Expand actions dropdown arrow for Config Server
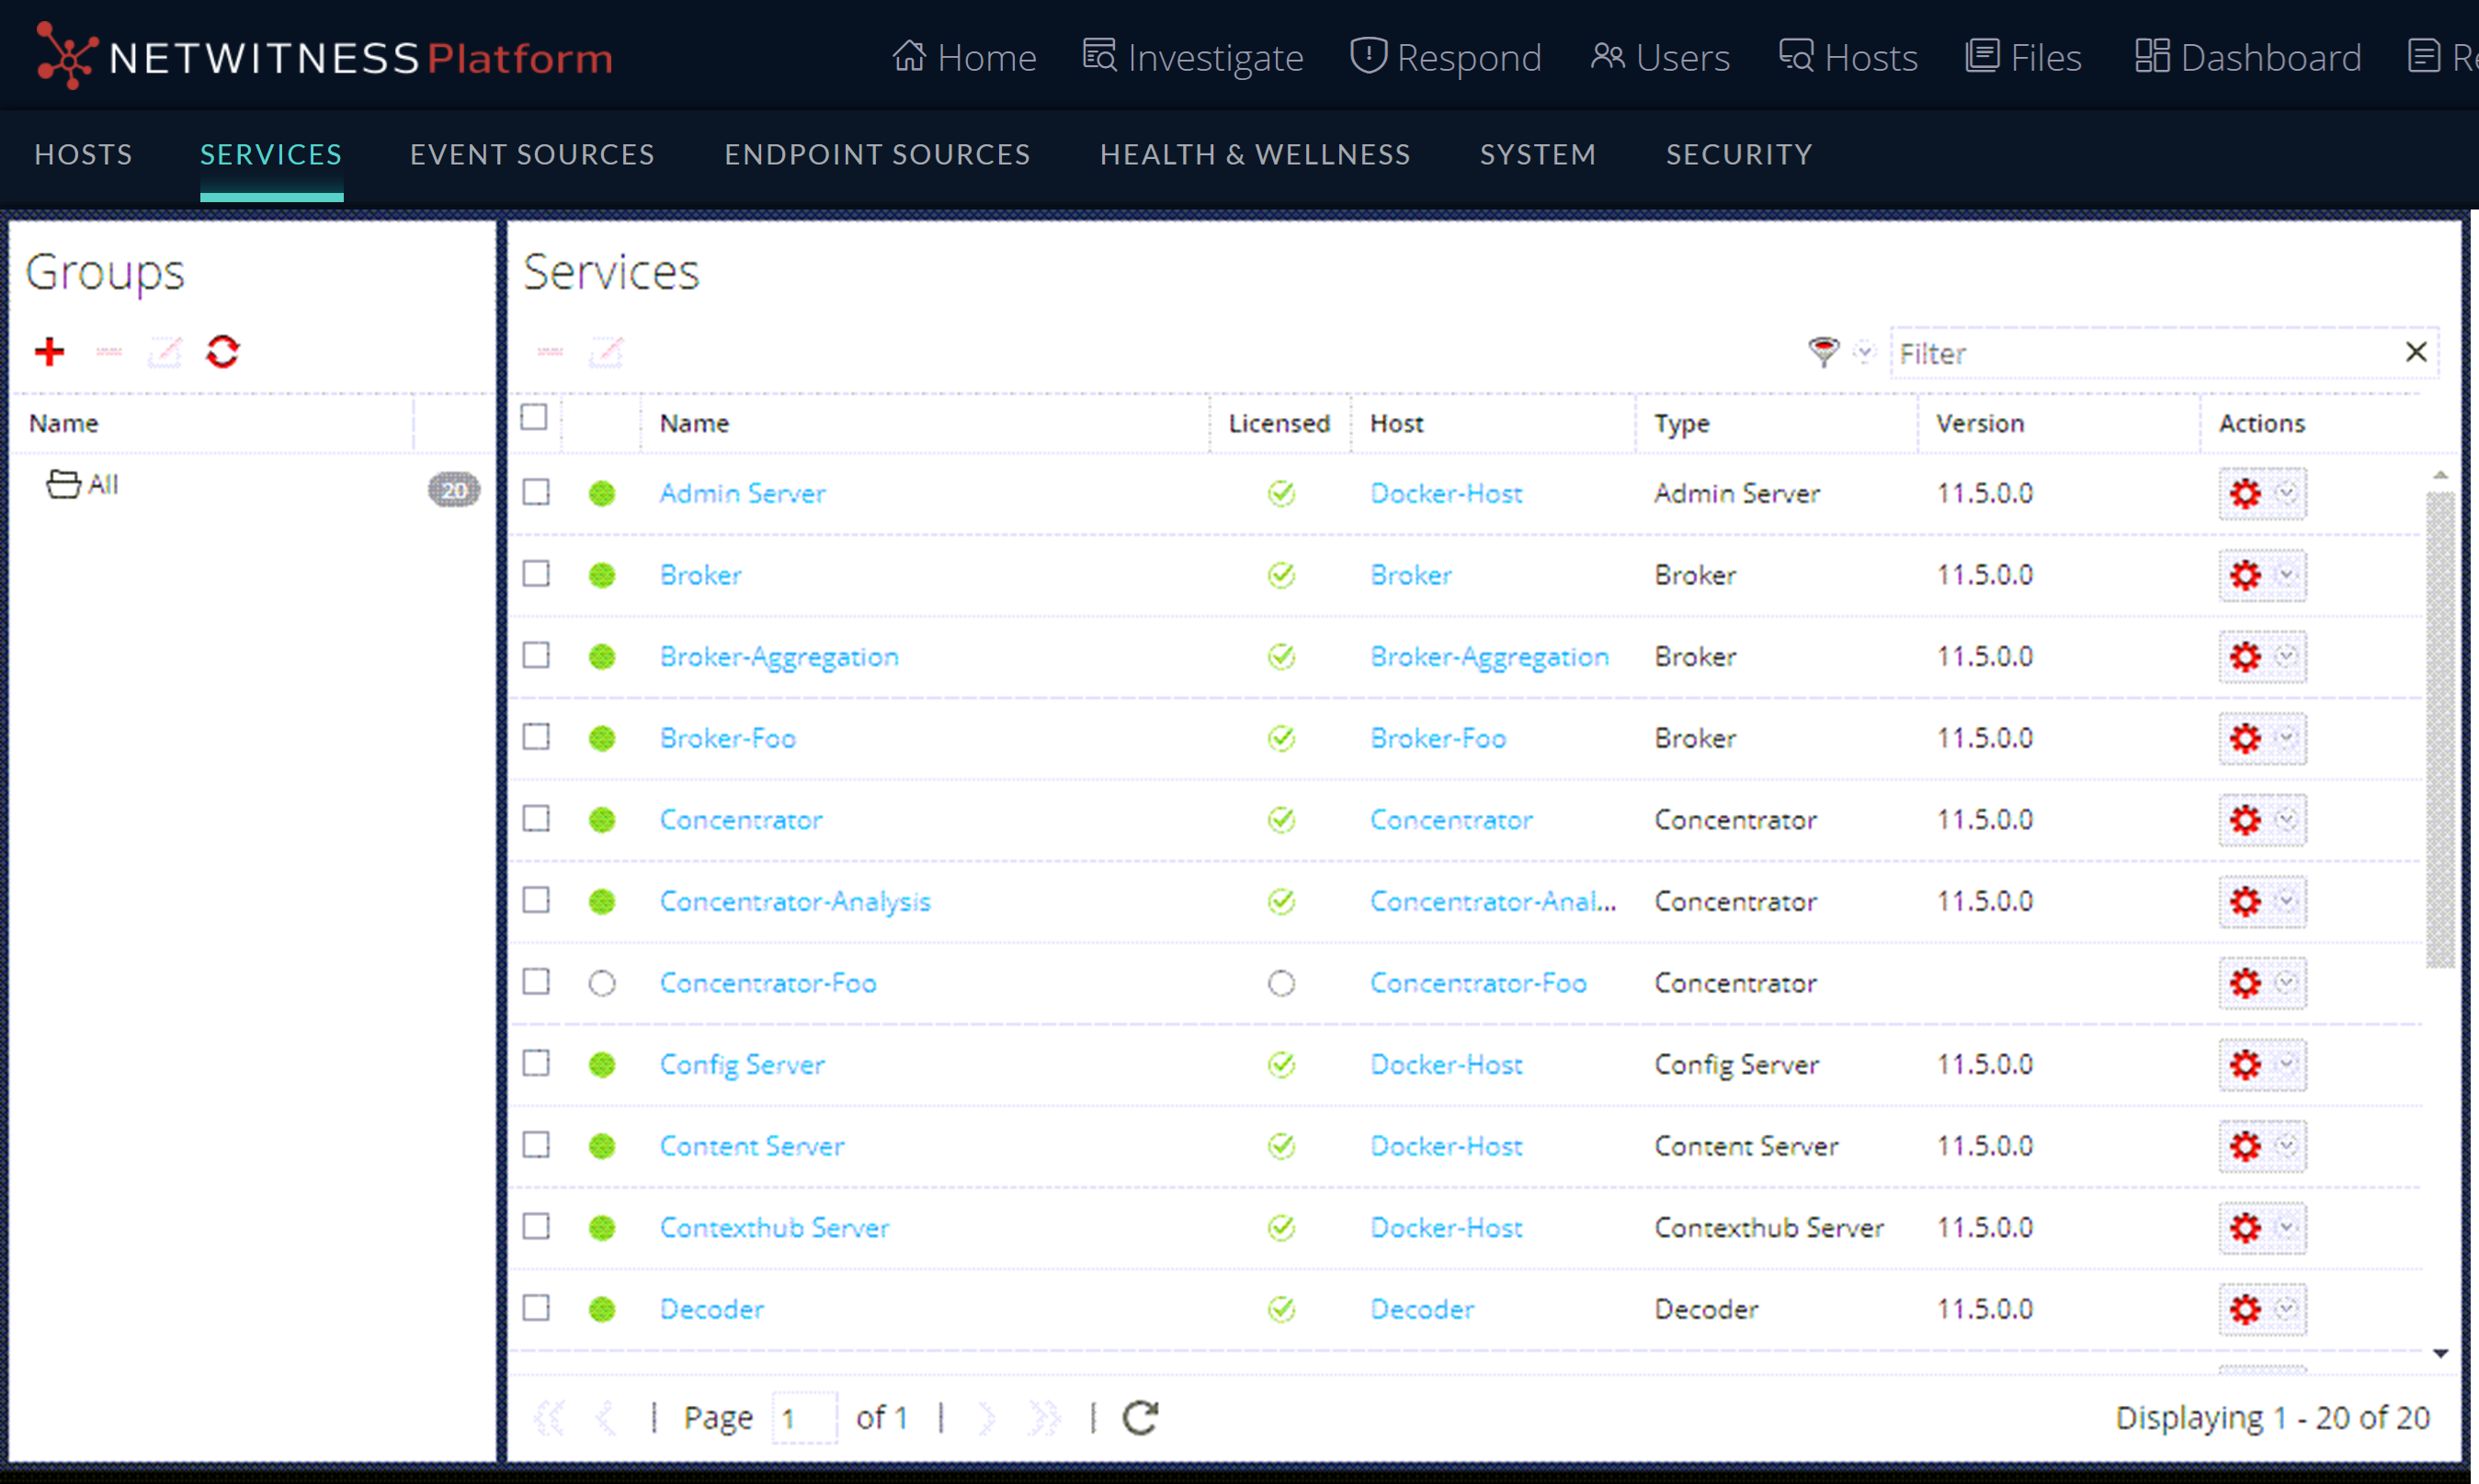2479x1484 pixels. pos(2287,1064)
